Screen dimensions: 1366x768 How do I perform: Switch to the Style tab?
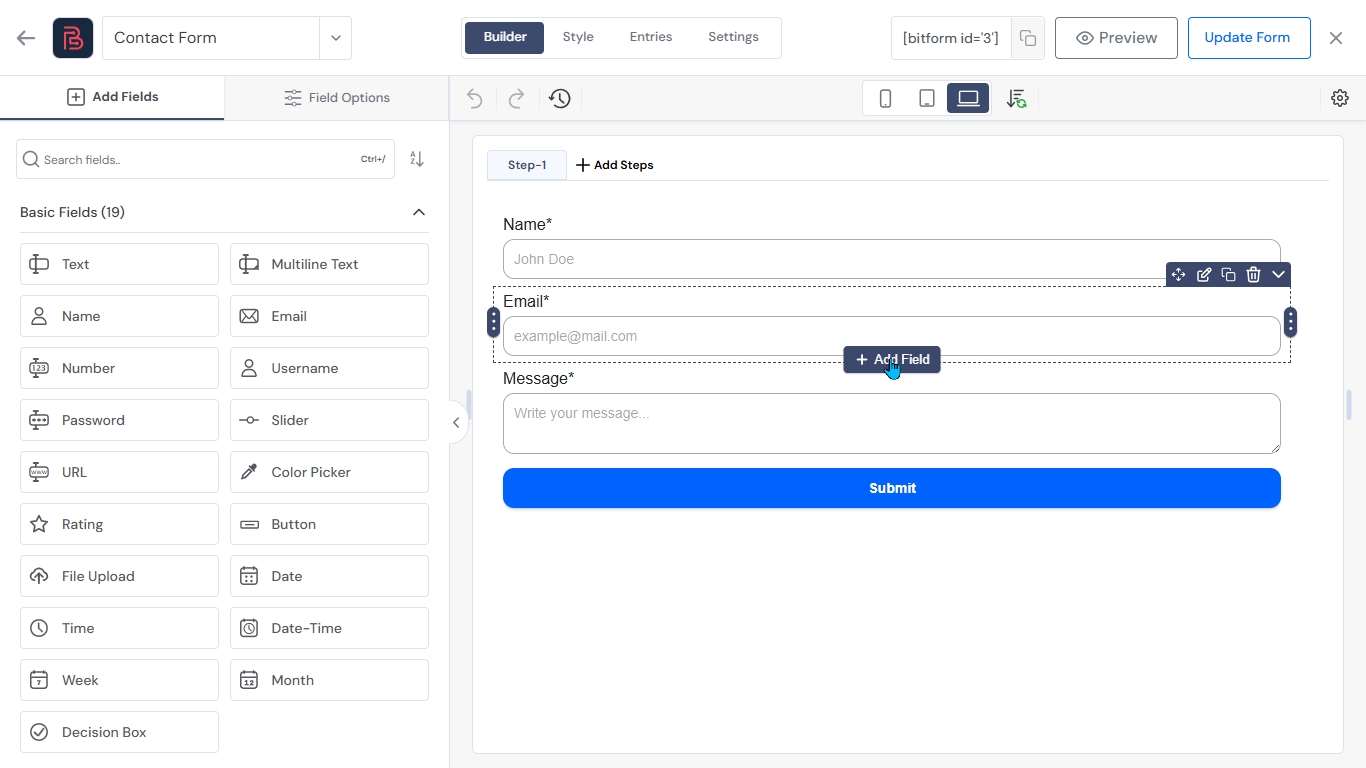tap(578, 37)
